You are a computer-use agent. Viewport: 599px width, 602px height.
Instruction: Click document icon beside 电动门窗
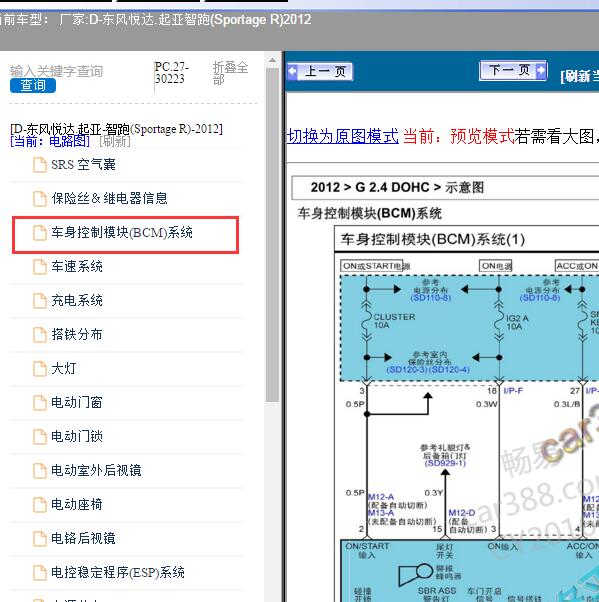click(x=40, y=403)
